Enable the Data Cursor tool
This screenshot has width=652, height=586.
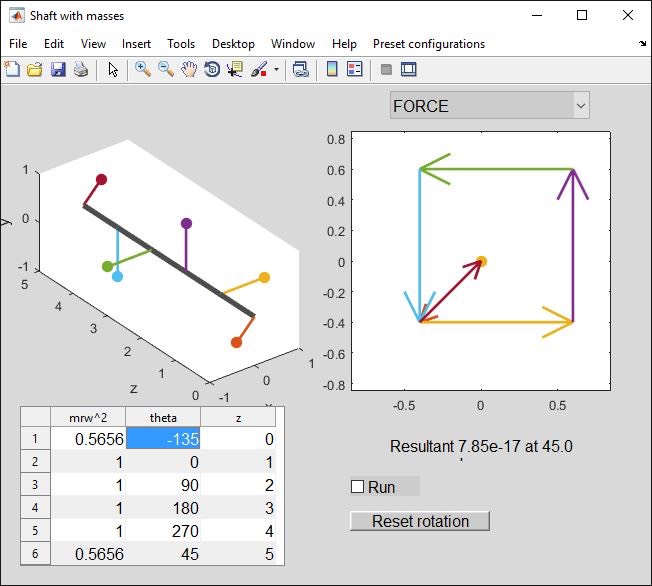point(235,69)
